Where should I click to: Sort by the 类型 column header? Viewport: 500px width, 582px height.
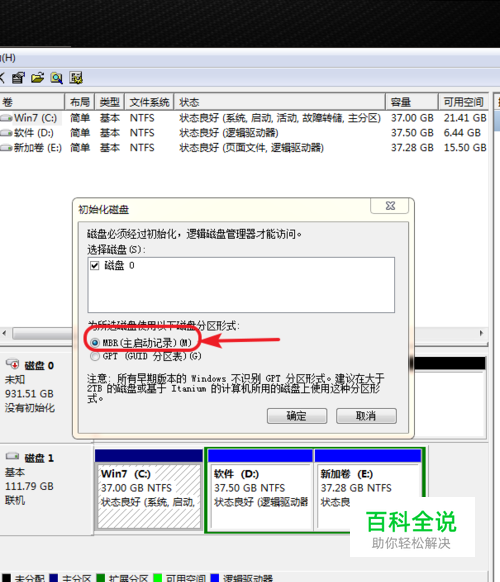click(x=110, y=102)
